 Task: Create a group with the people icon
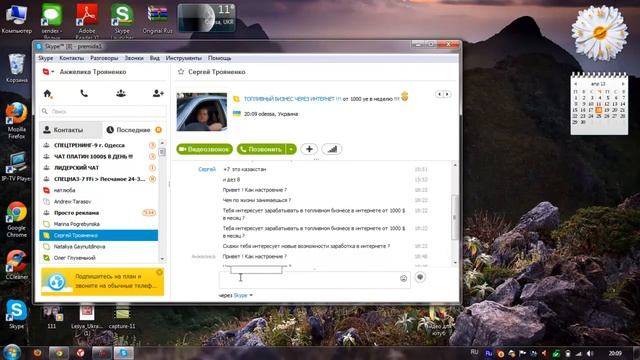click(x=121, y=94)
